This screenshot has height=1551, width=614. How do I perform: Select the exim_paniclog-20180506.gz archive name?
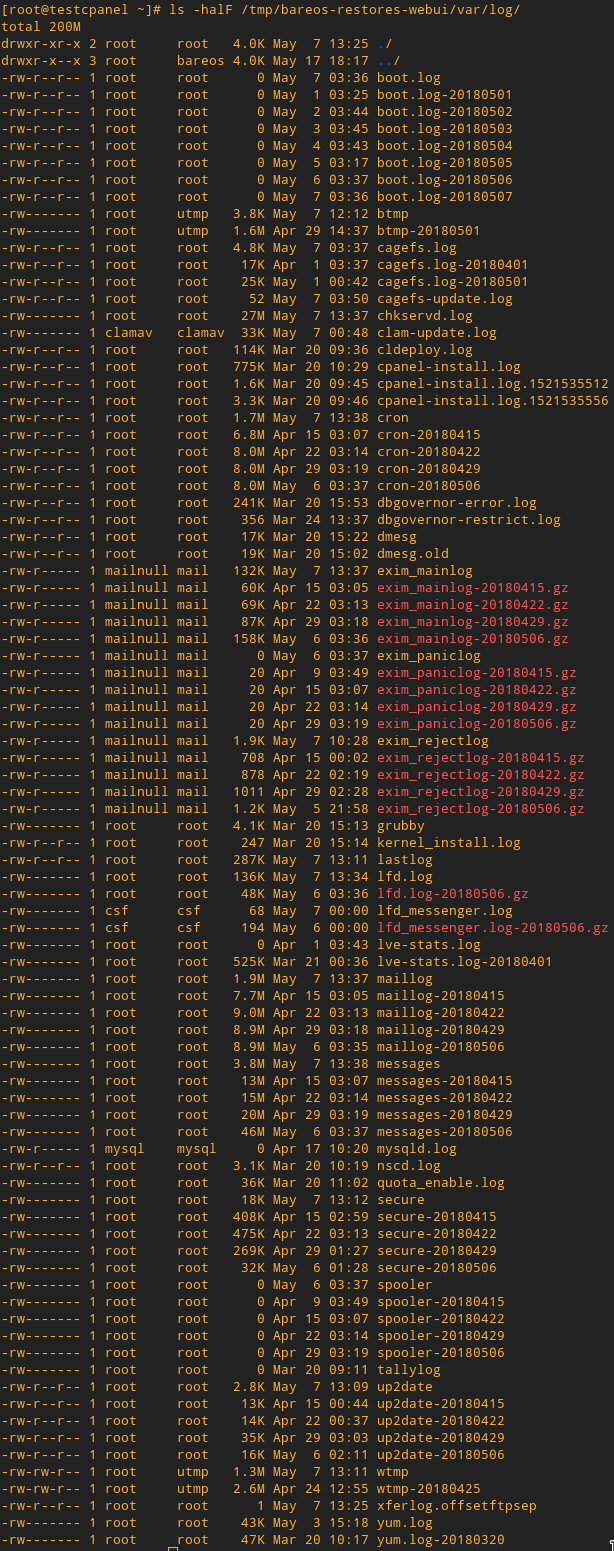[x=476, y=724]
